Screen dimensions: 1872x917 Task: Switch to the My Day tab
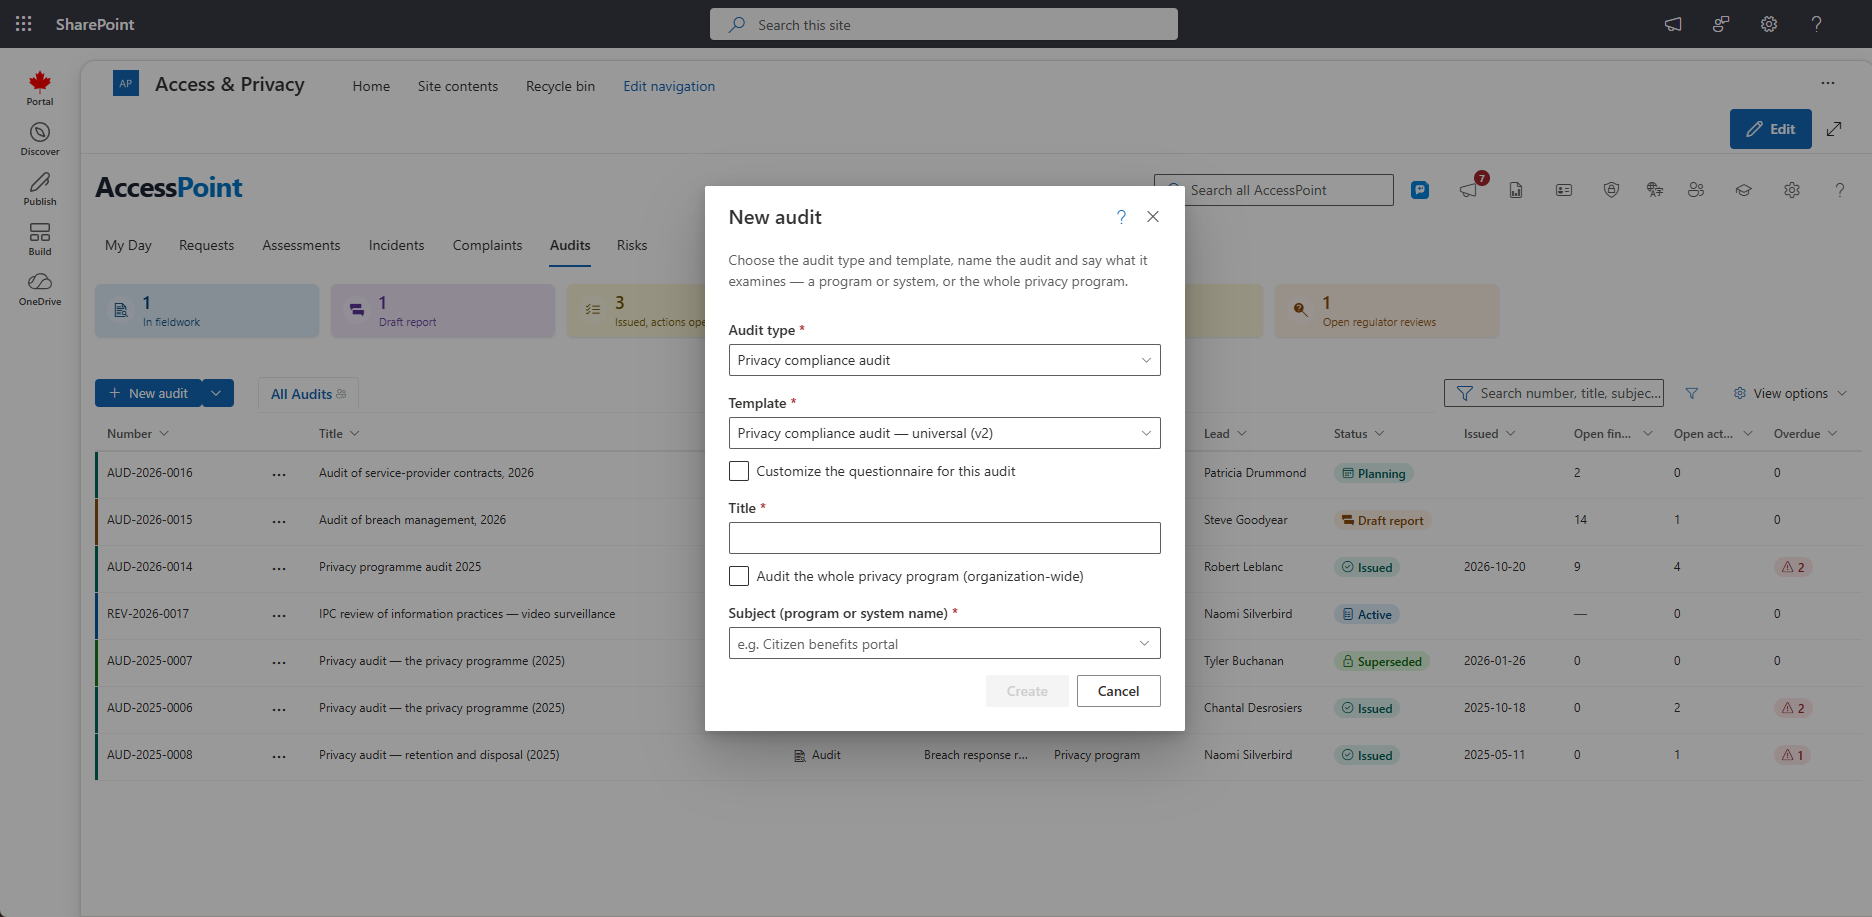(128, 245)
